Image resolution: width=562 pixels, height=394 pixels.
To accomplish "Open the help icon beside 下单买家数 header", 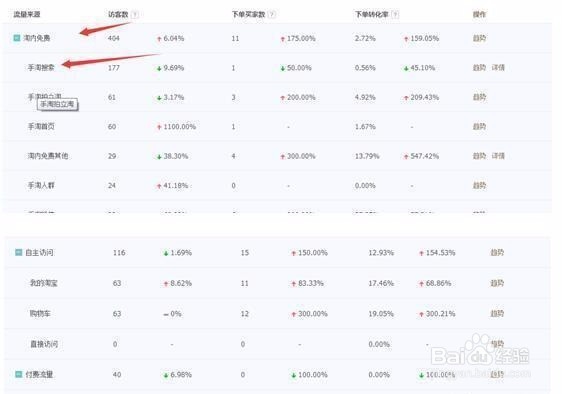I will (x=272, y=15).
